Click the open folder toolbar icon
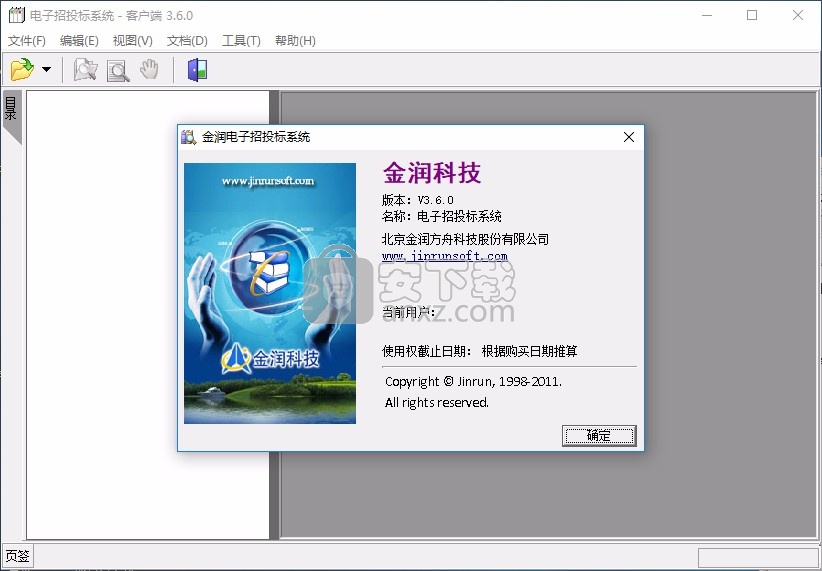Viewport: 822px width, 571px height. pyautogui.click(x=23, y=70)
